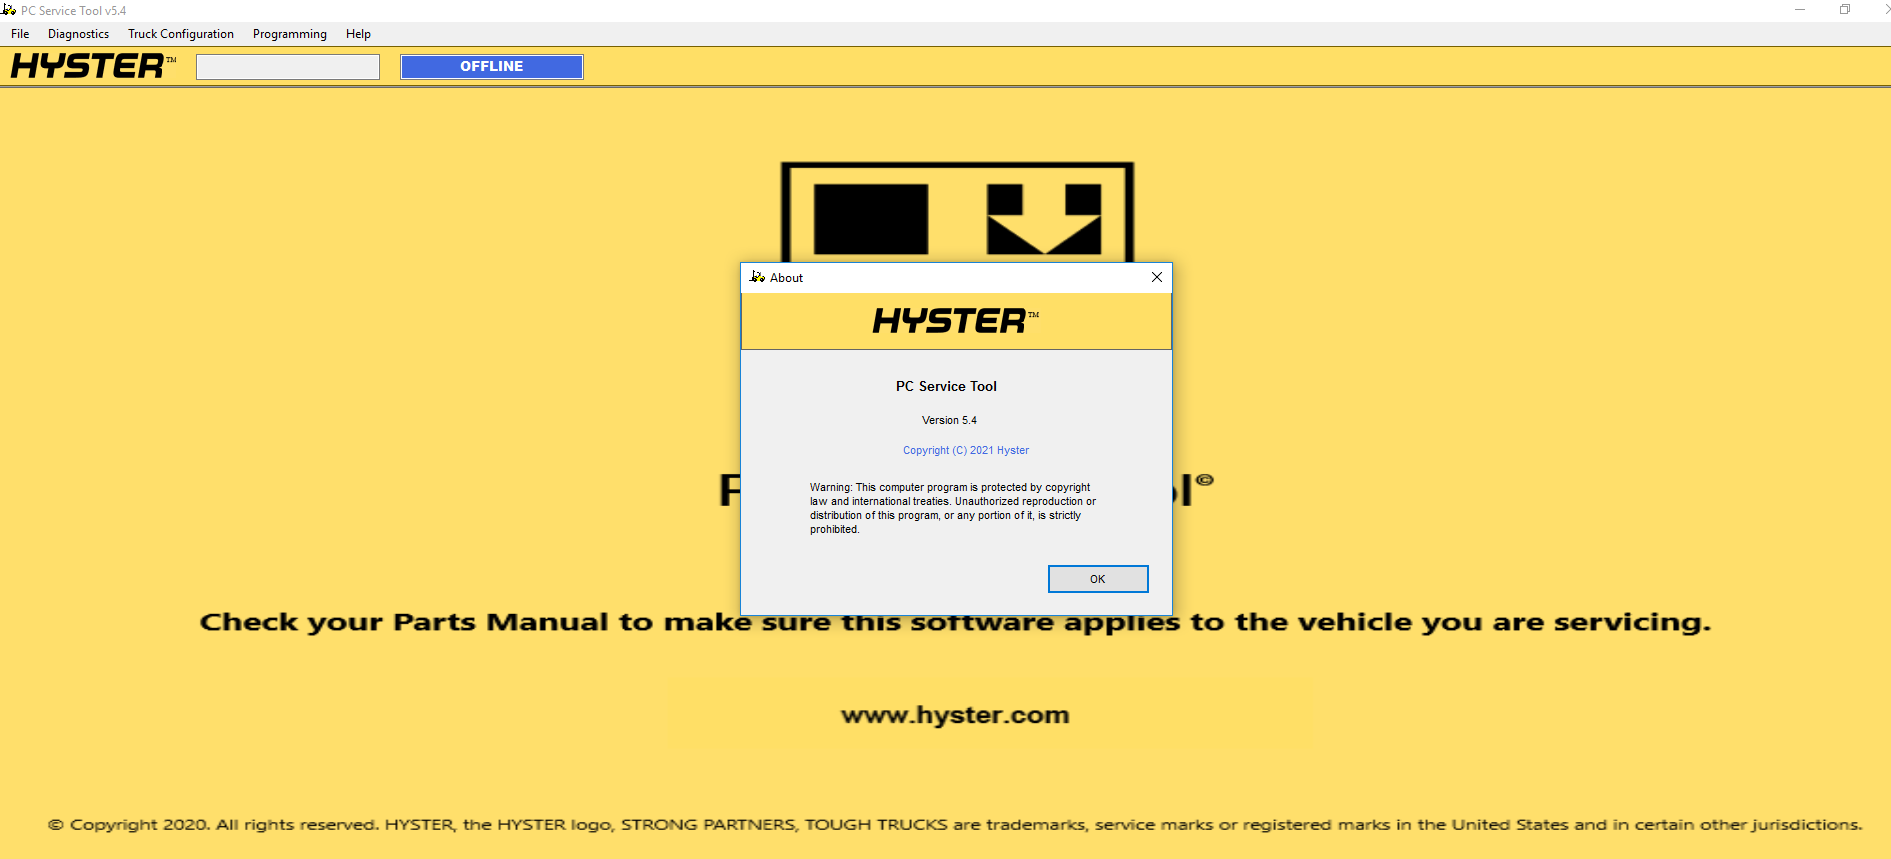Open the File menu
The height and width of the screenshot is (859, 1891).
pyautogui.click(x=20, y=34)
